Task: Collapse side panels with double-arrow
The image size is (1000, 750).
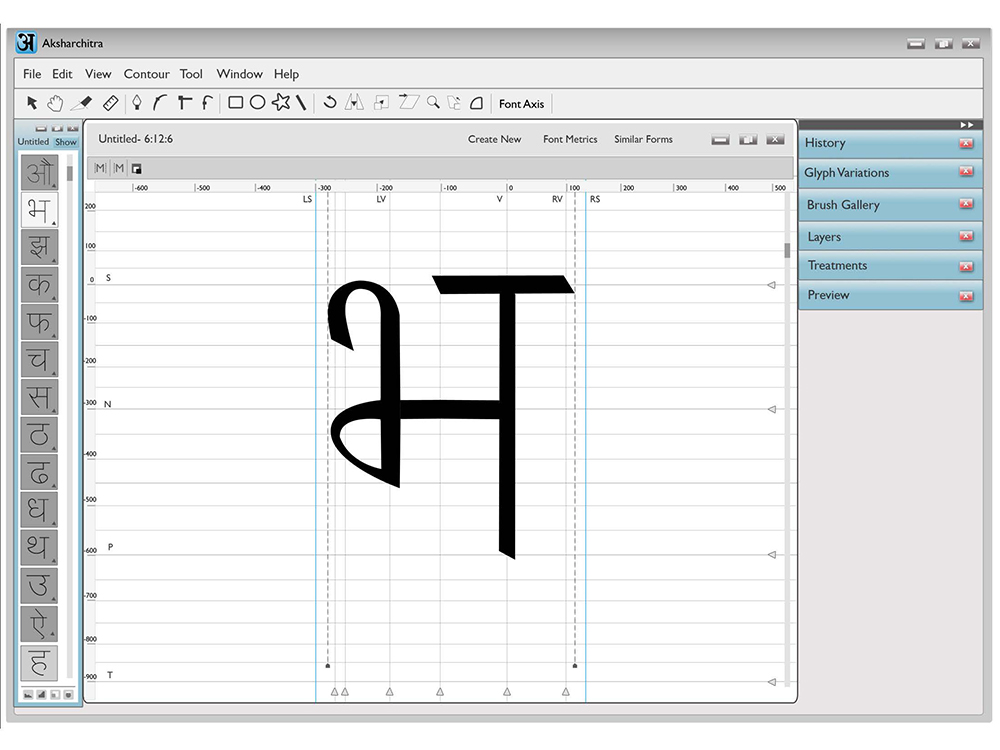Action: point(967,125)
